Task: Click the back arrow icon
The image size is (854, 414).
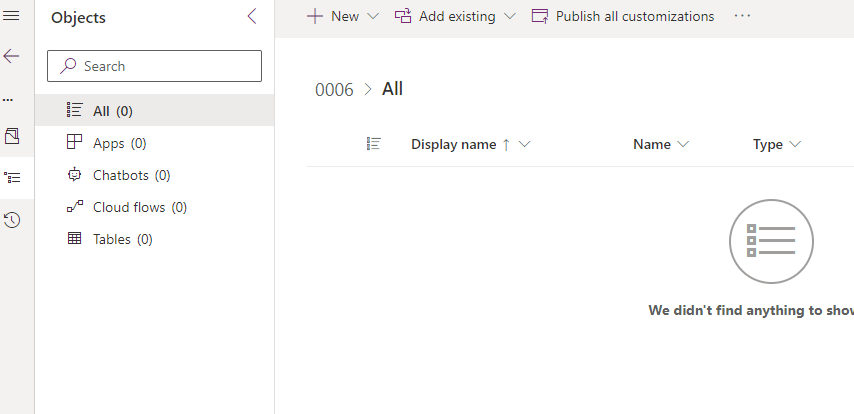Action: pos(12,56)
